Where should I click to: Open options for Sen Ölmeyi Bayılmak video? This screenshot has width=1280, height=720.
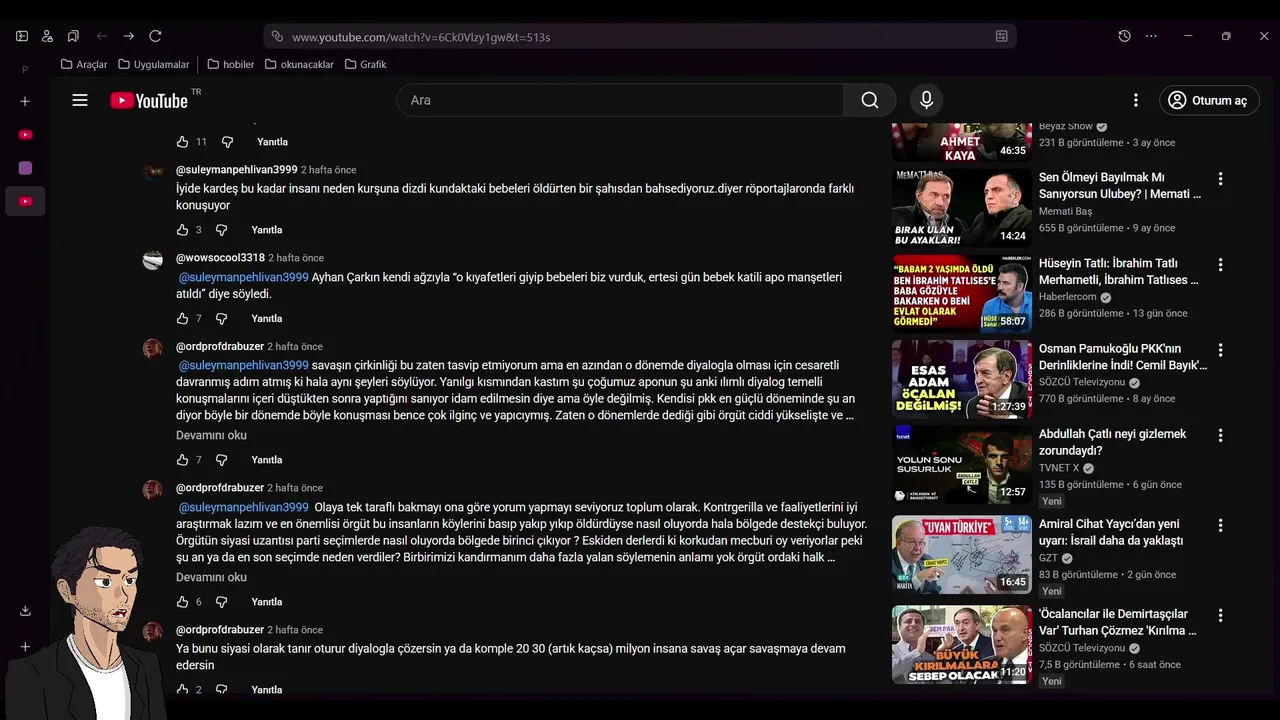coord(1220,179)
